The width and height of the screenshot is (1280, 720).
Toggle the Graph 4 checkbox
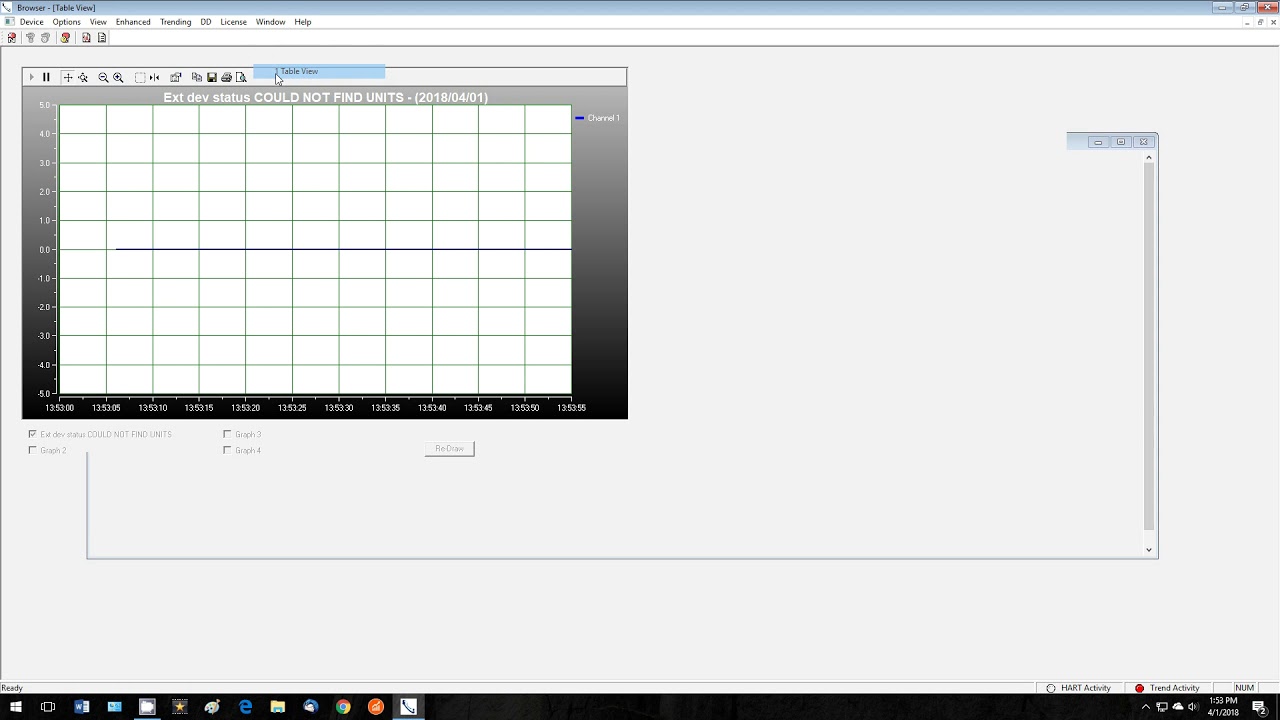[x=227, y=450]
